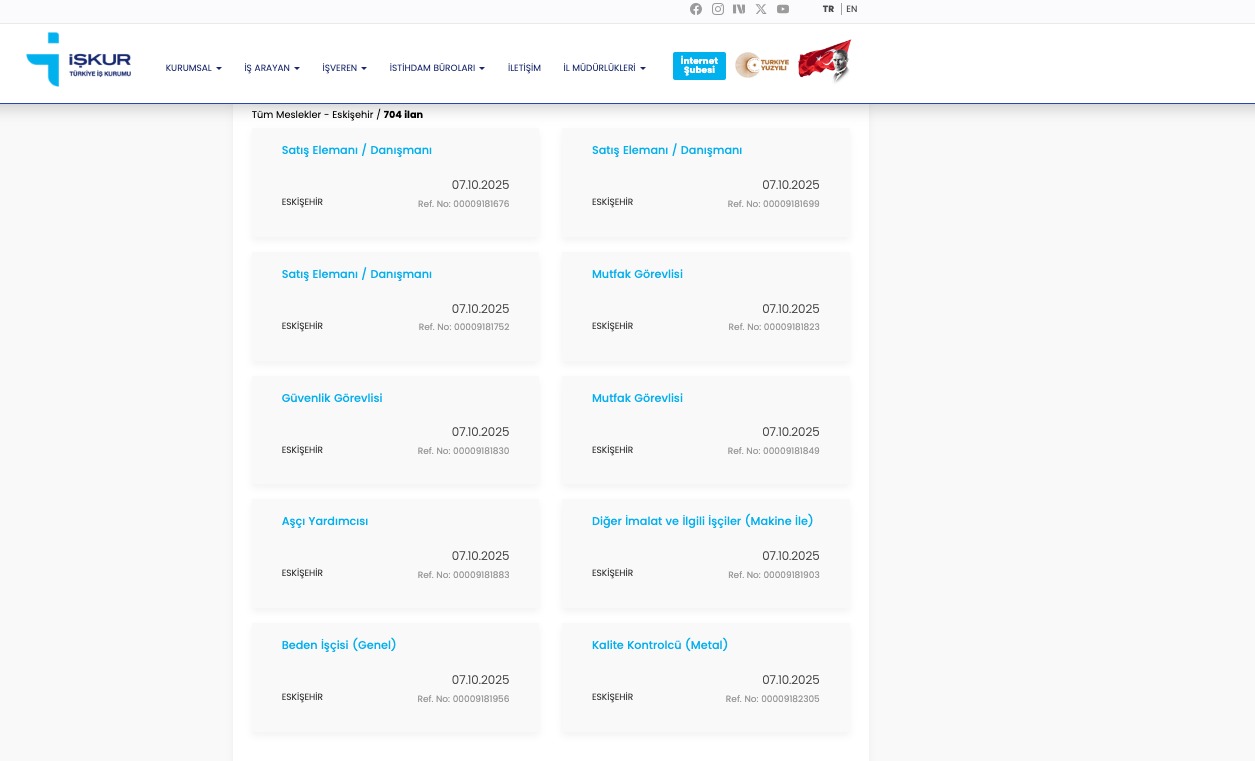Open the Instagram icon in top bar
The image size is (1255, 761).
point(718,9)
